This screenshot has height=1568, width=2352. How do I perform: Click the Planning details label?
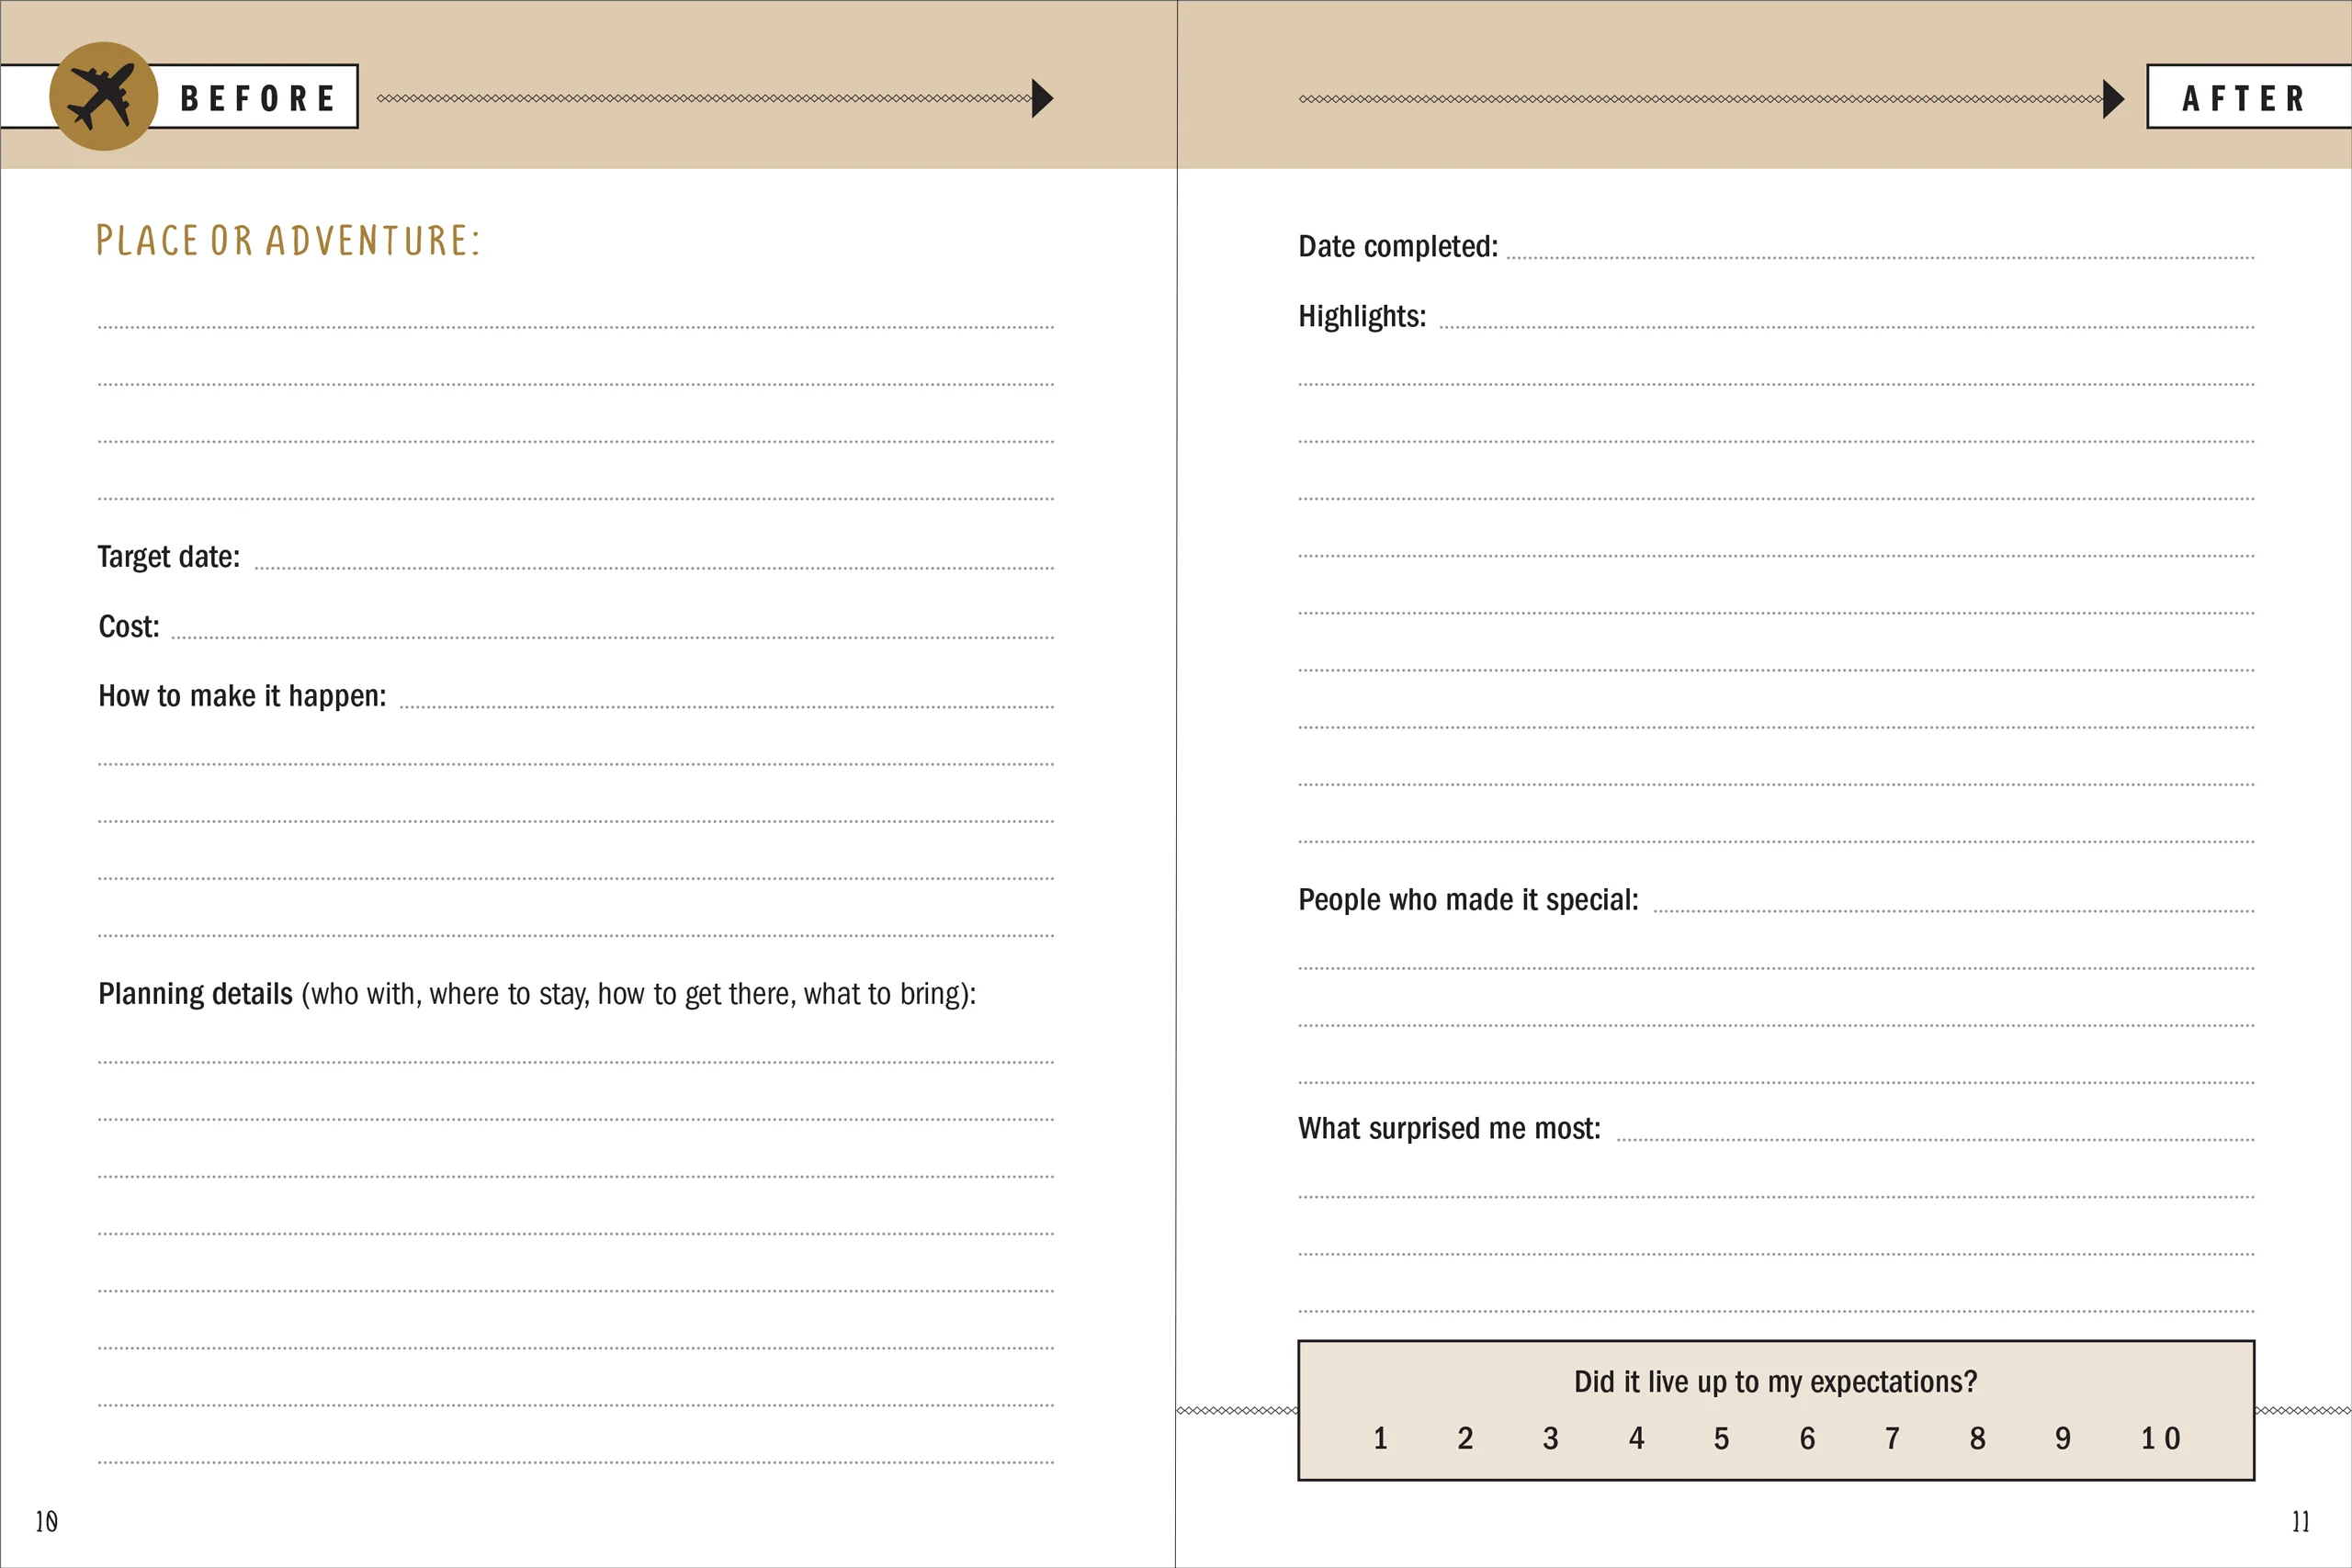pyautogui.click(x=195, y=994)
